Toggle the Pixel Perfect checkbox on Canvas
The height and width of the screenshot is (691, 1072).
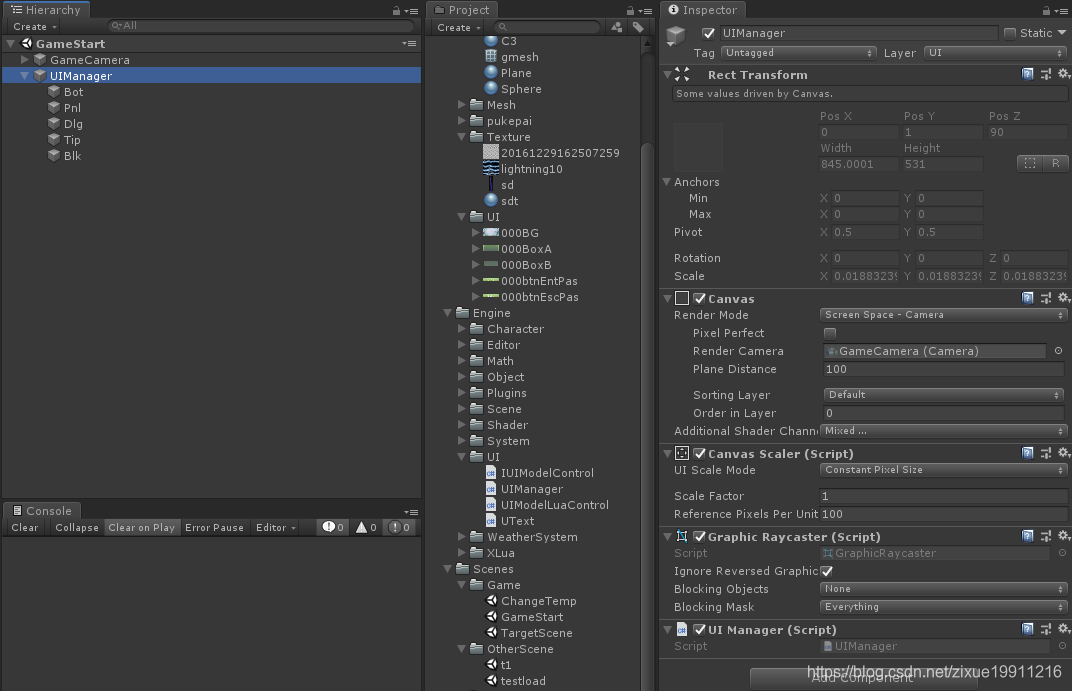pyautogui.click(x=829, y=333)
